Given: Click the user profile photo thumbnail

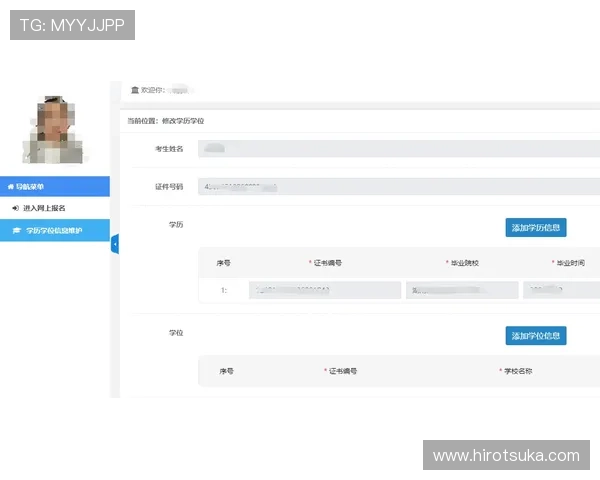Looking at the screenshot, I should pyautogui.click(x=54, y=129).
